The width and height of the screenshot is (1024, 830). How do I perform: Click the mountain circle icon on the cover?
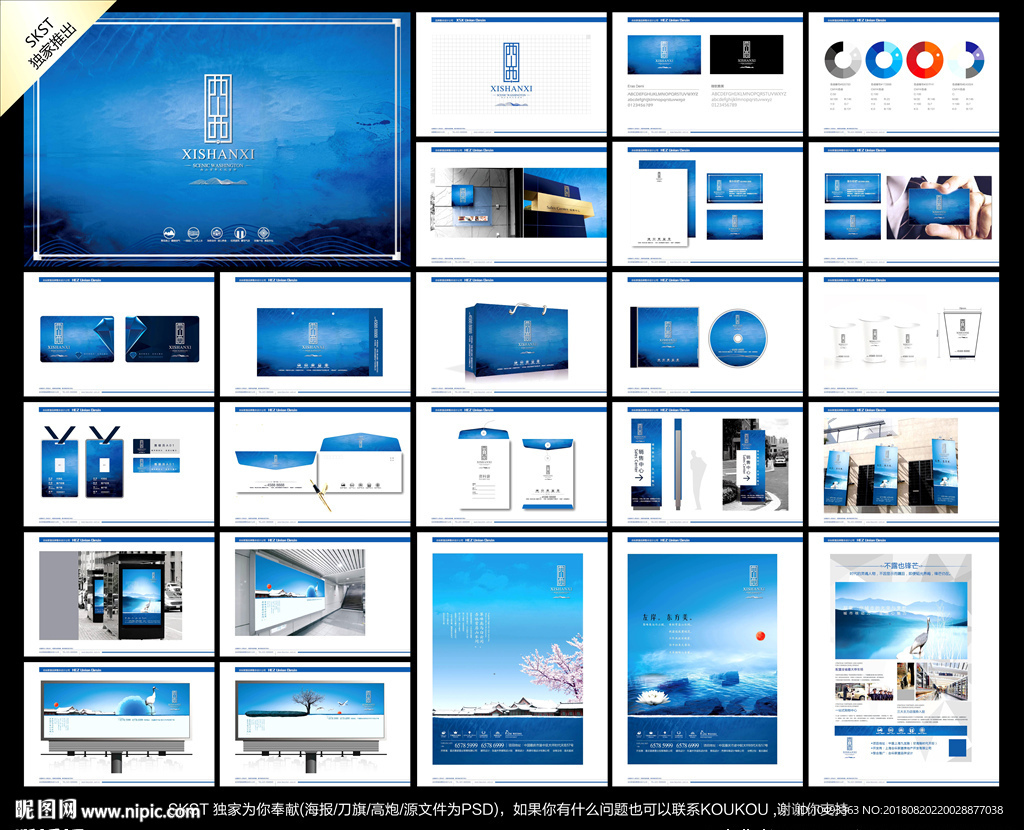(169, 232)
